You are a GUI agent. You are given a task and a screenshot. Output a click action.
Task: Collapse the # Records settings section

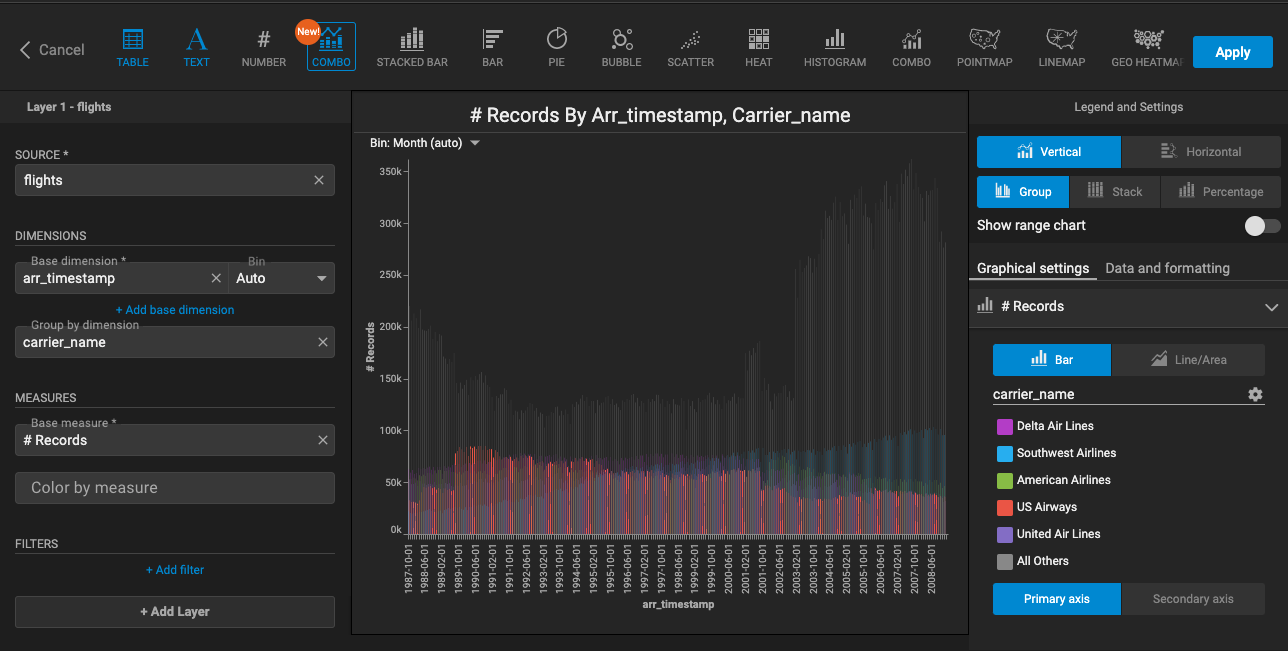[x=1271, y=307]
